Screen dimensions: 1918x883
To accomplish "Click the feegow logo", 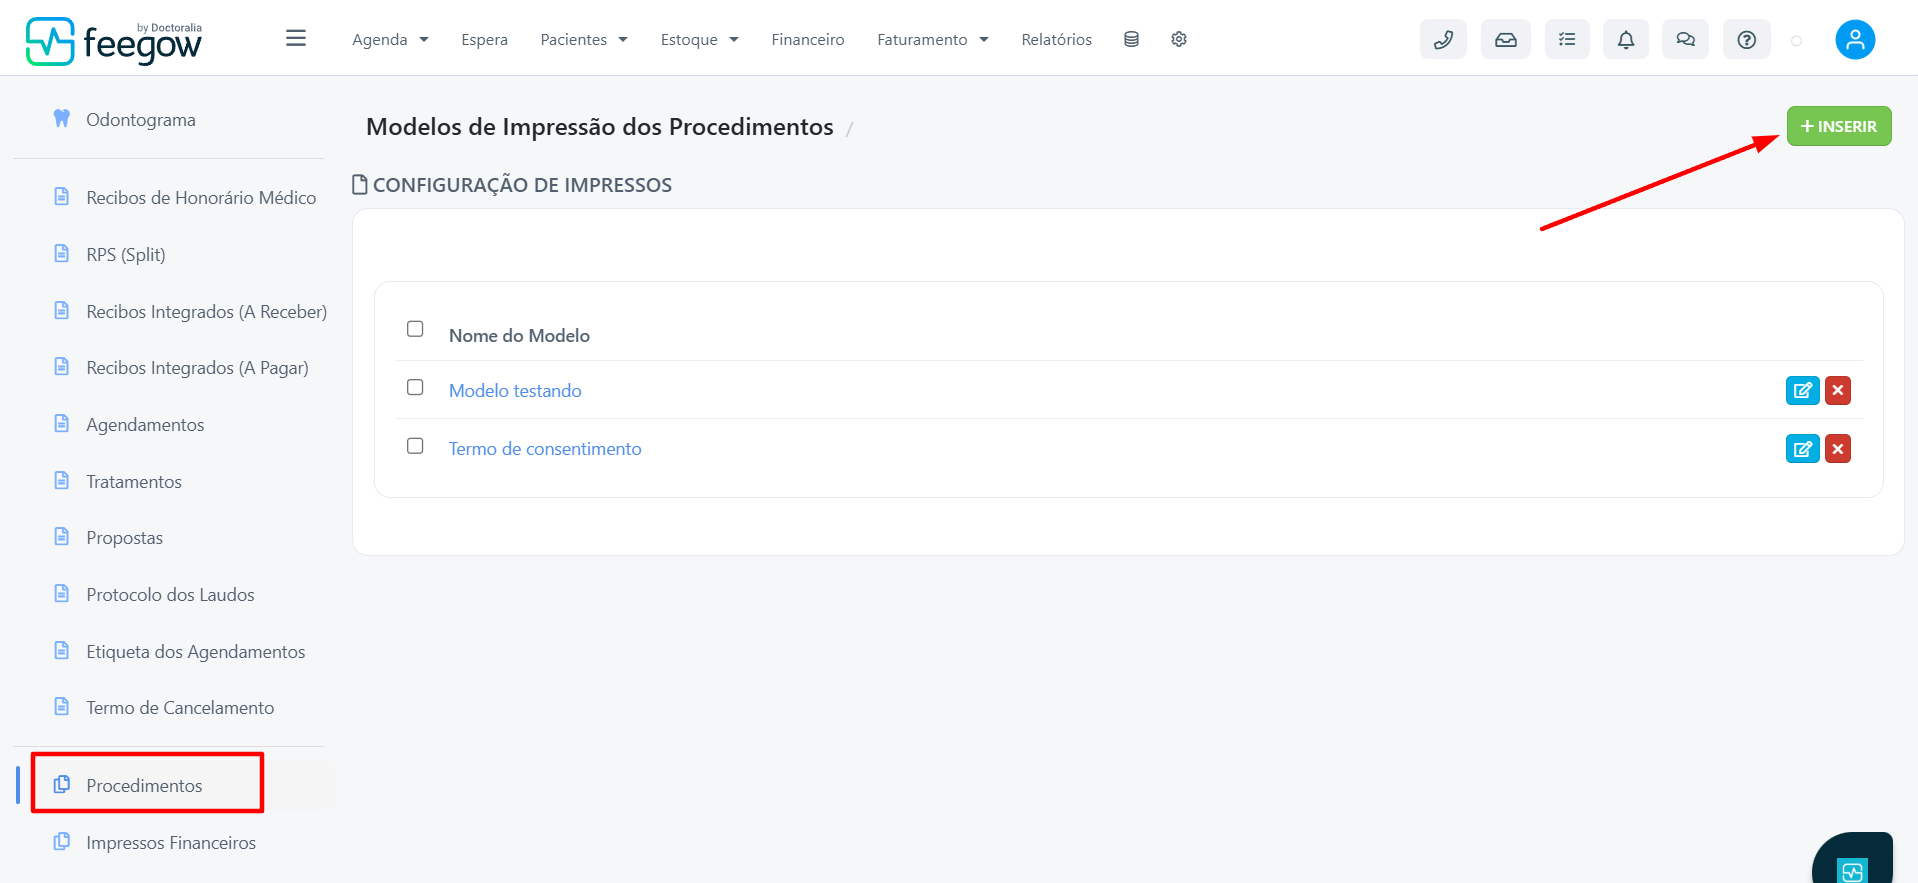I will 114,41.
